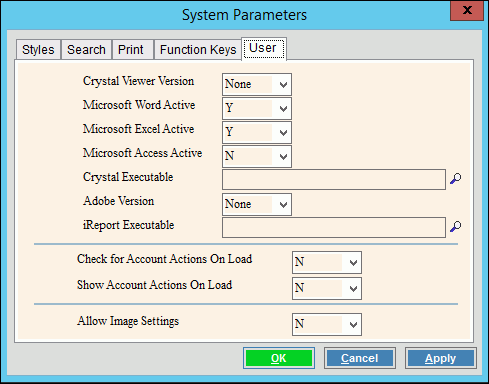Go to the Function Keys tab
Image resolution: width=489 pixels, height=384 pixels.
click(198, 50)
